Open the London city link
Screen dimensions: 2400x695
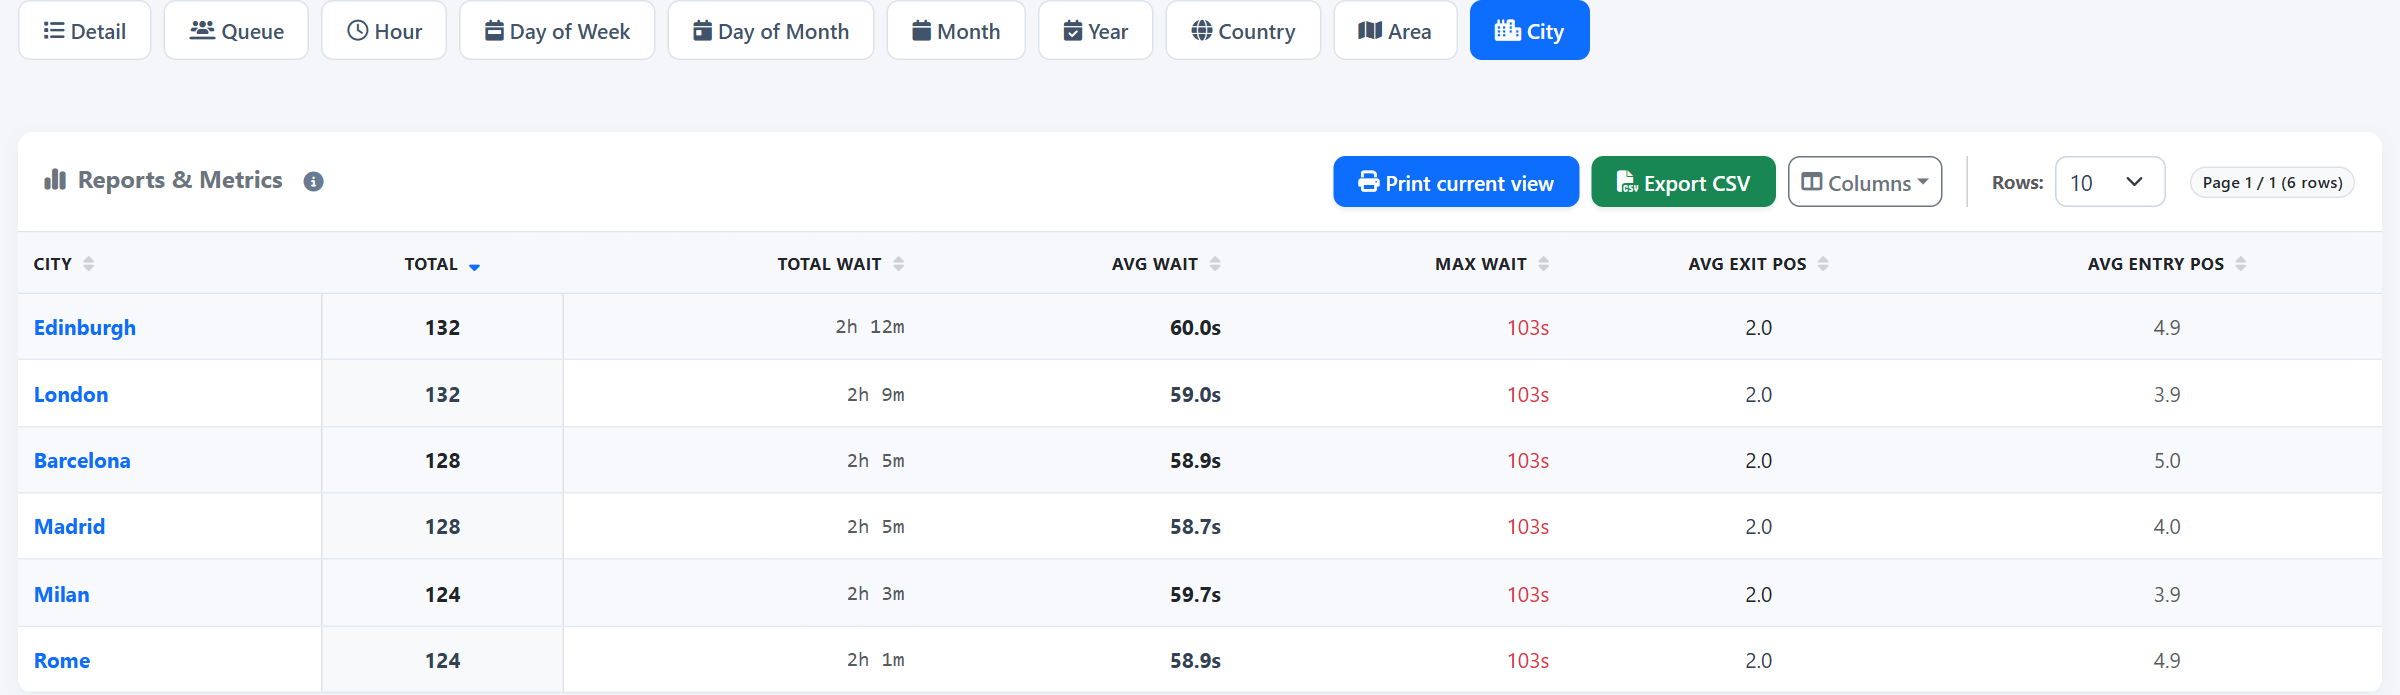click(x=71, y=395)
